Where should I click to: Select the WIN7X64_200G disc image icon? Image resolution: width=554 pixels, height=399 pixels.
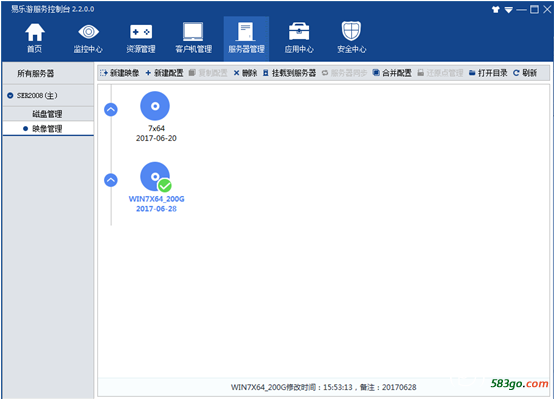[x=155, y=176]
